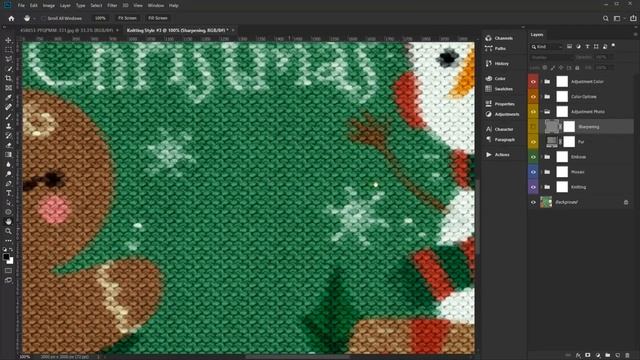Filter layers by pixel layers icon

[569, 47]
